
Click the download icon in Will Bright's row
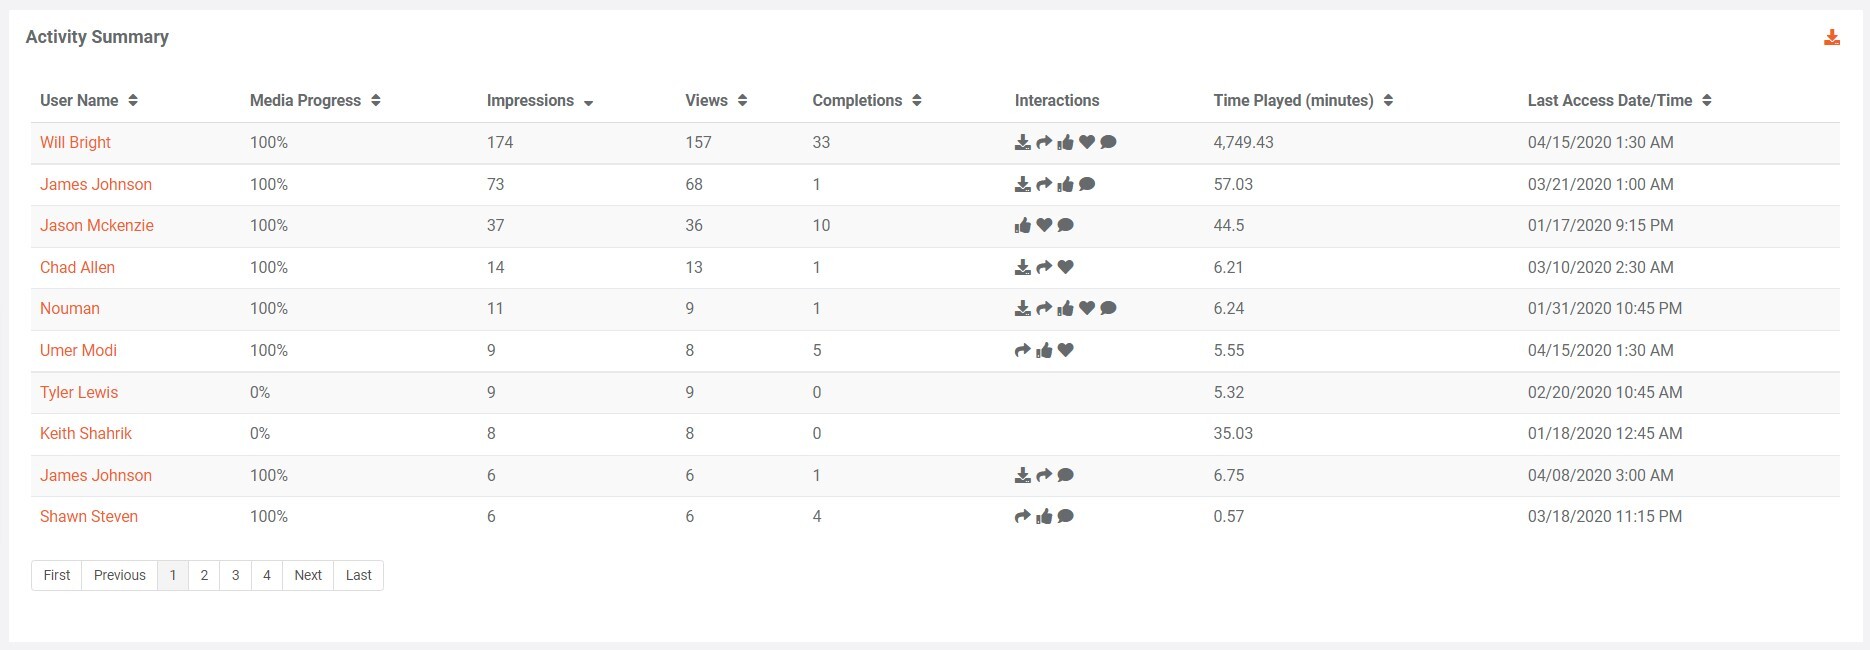click(x=1022, y=143)
